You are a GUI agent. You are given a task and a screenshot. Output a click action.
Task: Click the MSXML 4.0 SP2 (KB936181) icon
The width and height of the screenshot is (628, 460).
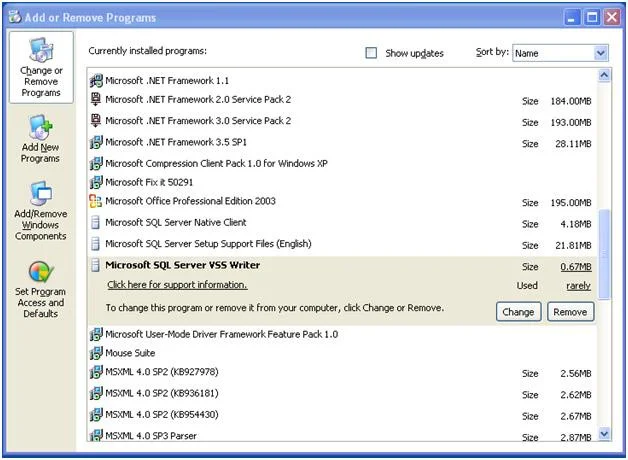96,393
